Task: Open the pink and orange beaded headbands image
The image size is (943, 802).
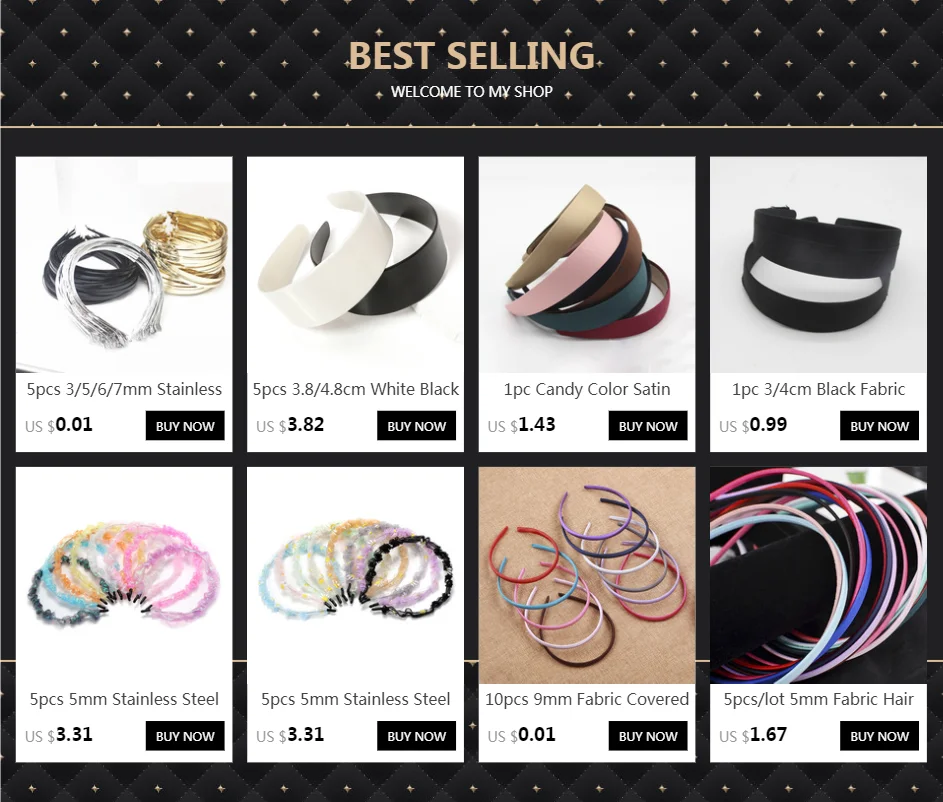Action: [x=124, y=575]
